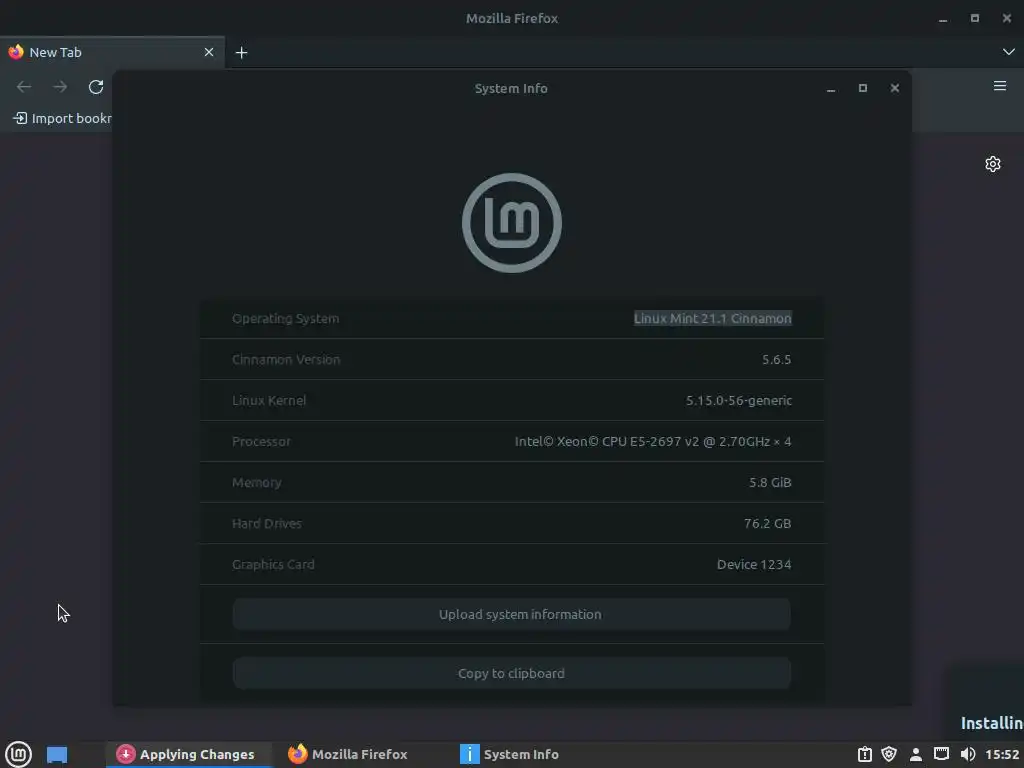Maximize the System Info window

coord(863,88)
